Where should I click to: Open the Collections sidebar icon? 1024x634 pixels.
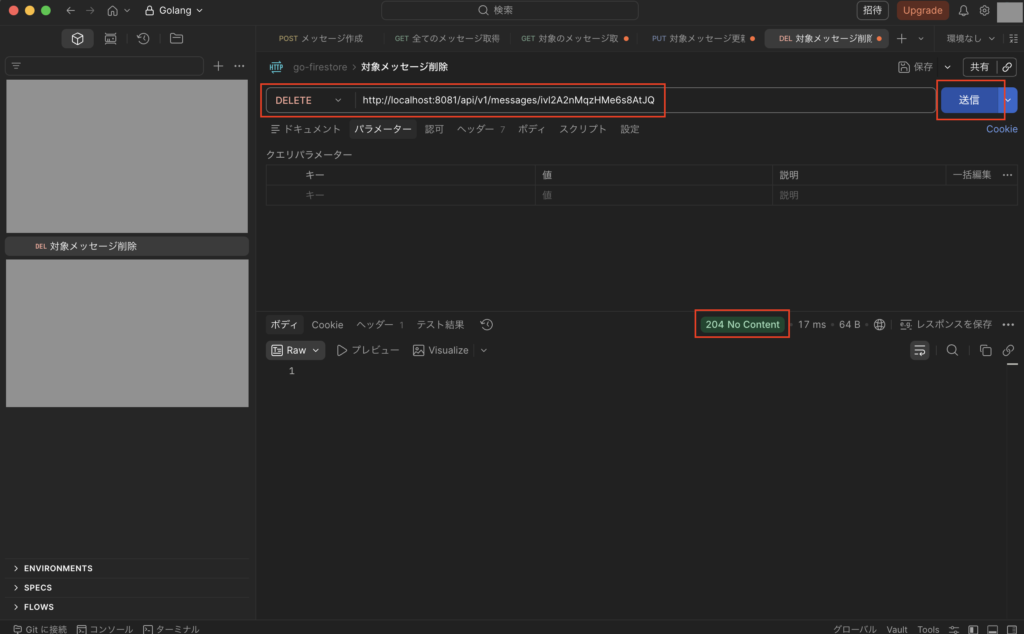point(77,38)
